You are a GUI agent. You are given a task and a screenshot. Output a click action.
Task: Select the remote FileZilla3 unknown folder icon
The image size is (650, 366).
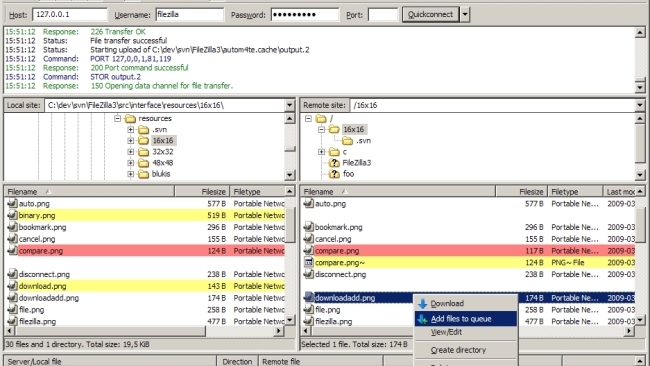[334, 163]
